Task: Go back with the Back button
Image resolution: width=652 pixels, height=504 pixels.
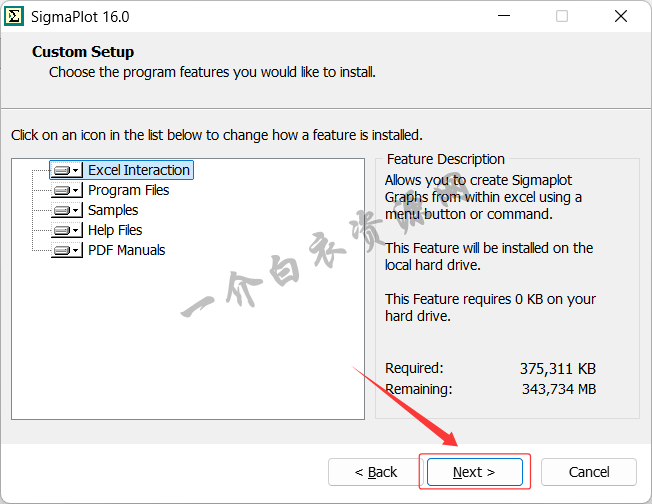Action: point(376,472)
